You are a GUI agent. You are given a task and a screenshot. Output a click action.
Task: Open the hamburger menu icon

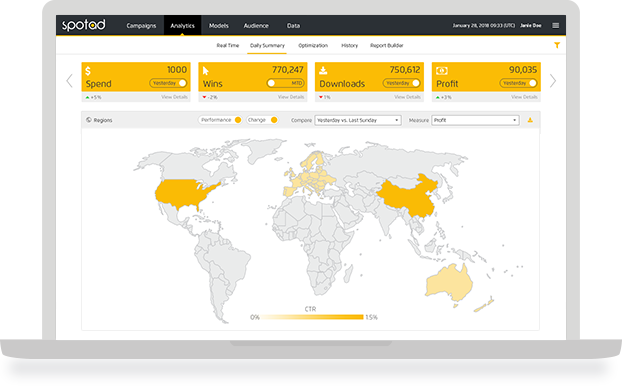click(x=555, y=25)
